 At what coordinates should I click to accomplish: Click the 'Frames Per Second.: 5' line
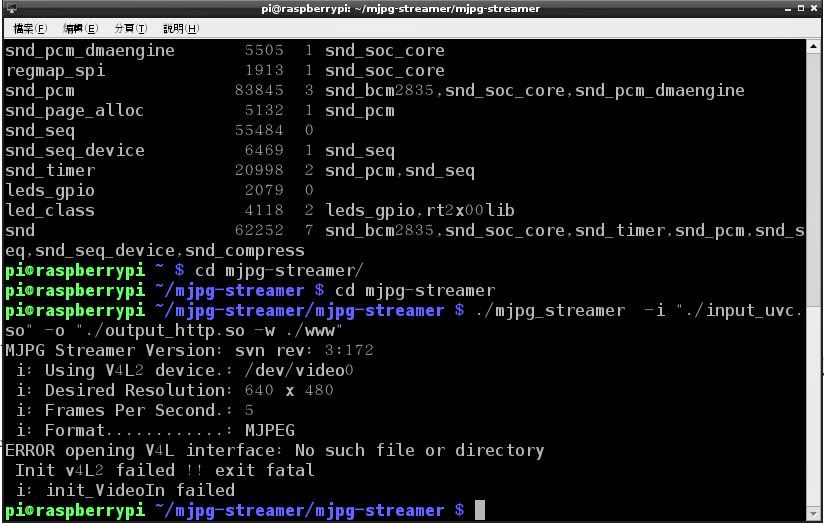(x=135, y=411)
